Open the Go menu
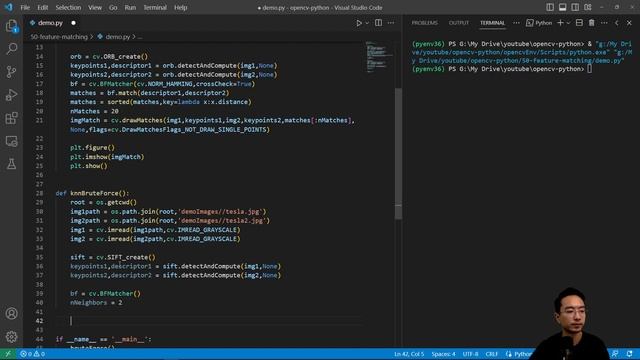Viewport: 640px width, 360px height. tap(113, 7)
